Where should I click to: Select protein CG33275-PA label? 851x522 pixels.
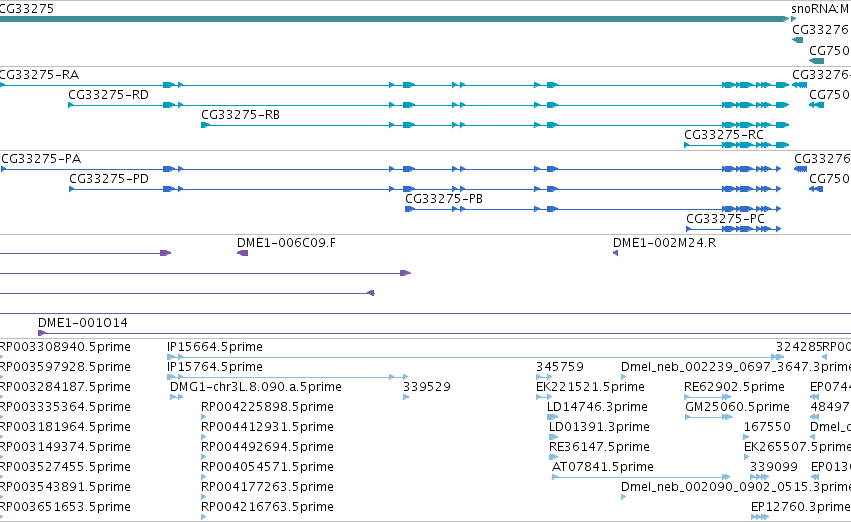41,158
